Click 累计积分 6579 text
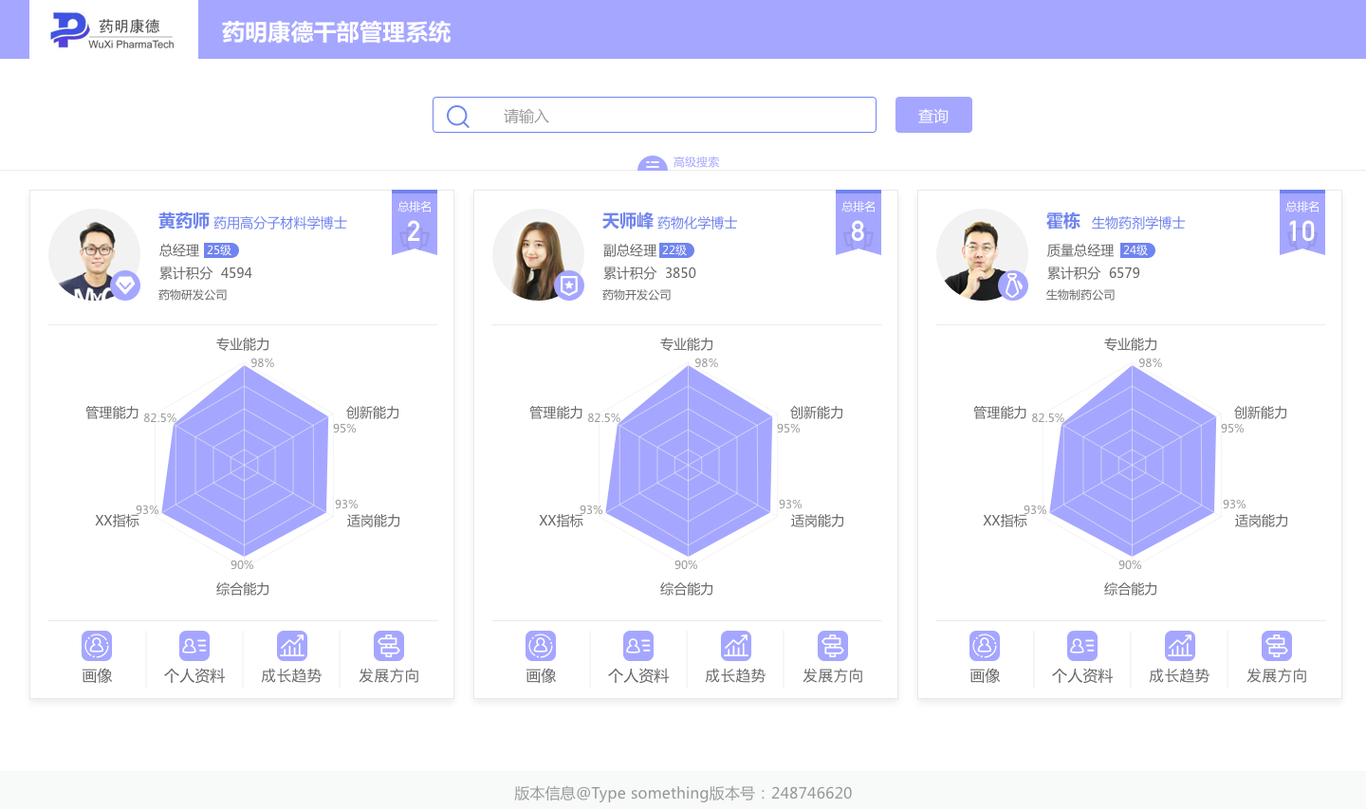 pyautogui.click(x=1093, y=273)
